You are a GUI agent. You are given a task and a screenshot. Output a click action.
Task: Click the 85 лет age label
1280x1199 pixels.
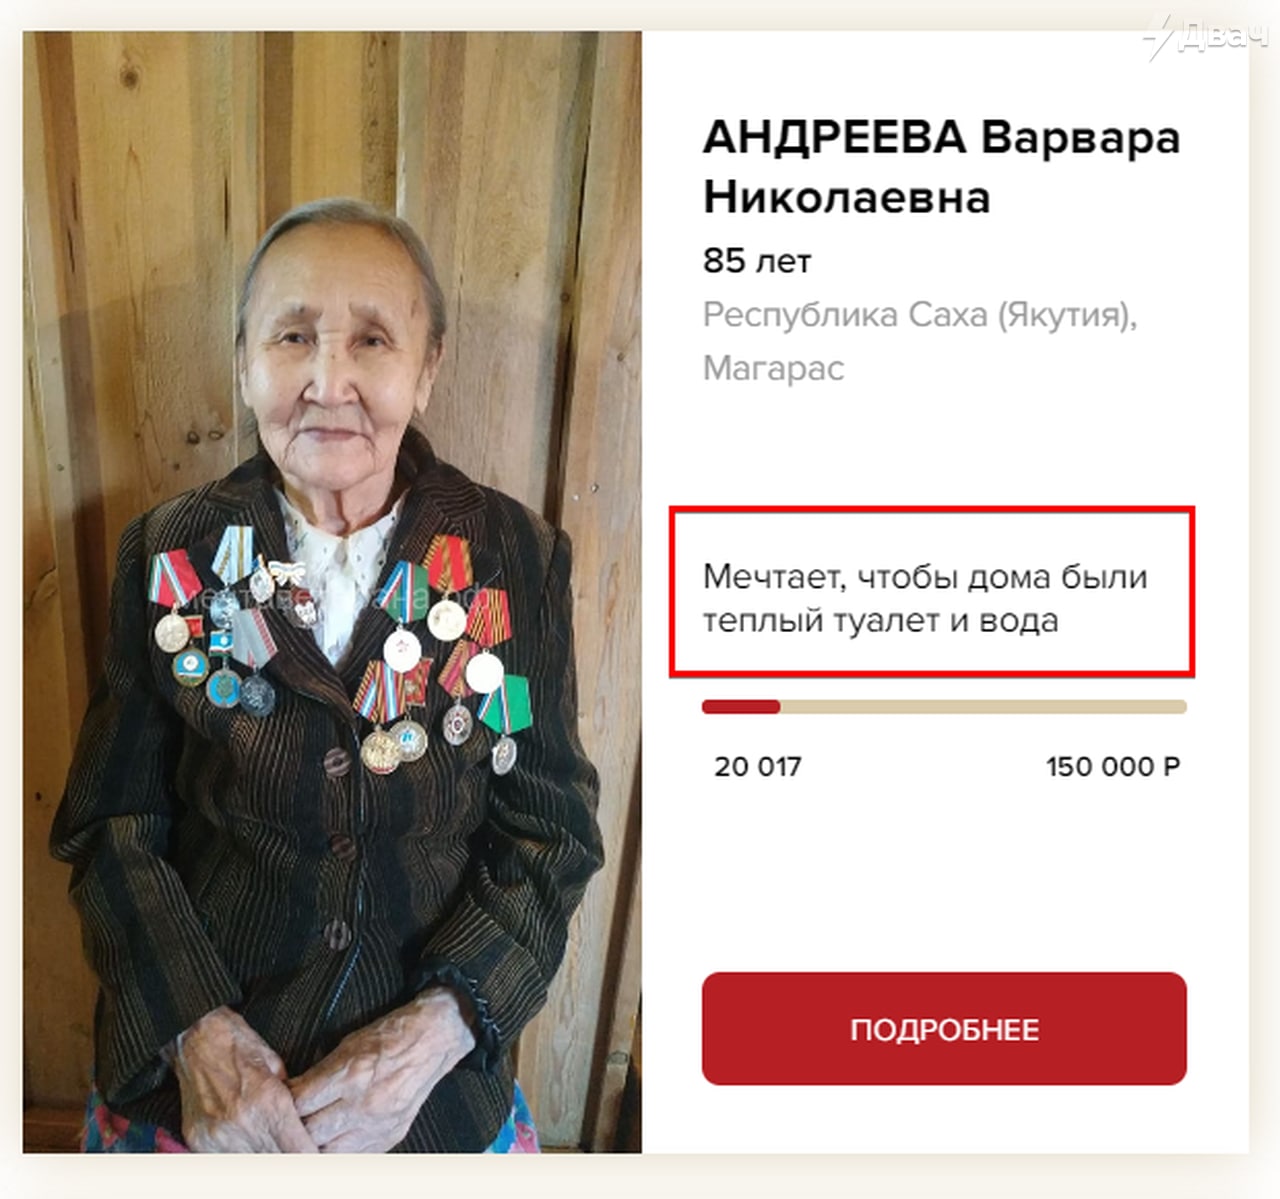757,261
